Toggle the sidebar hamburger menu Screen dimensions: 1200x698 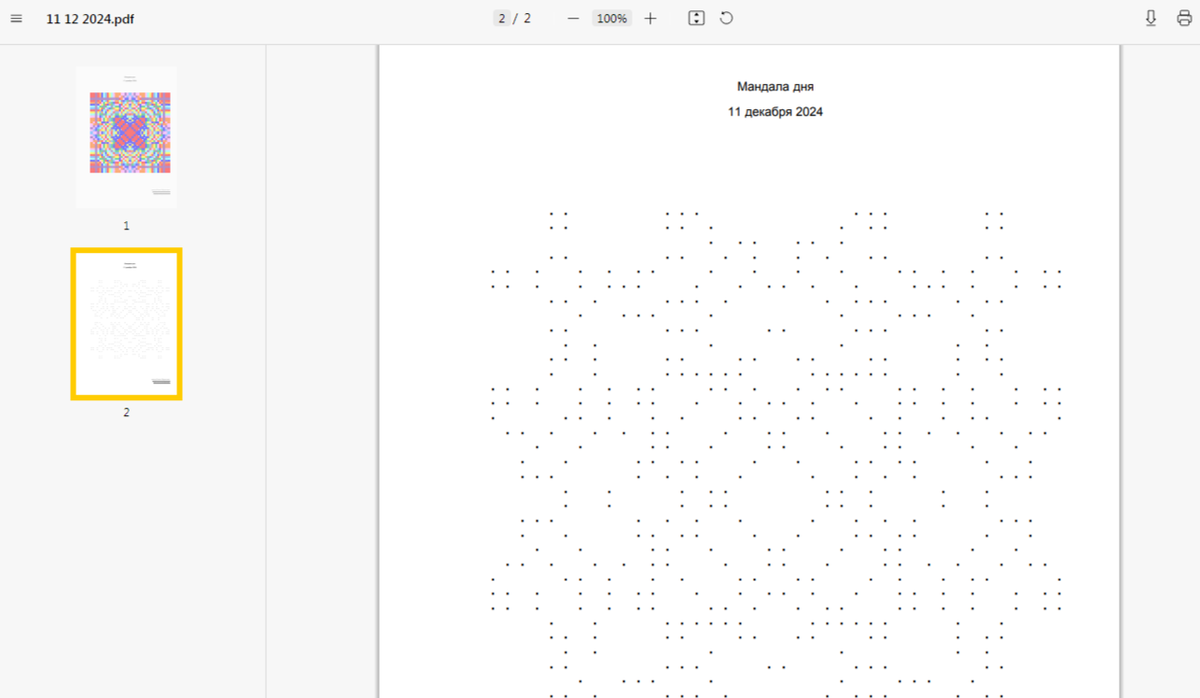click(x=16, y=19)
